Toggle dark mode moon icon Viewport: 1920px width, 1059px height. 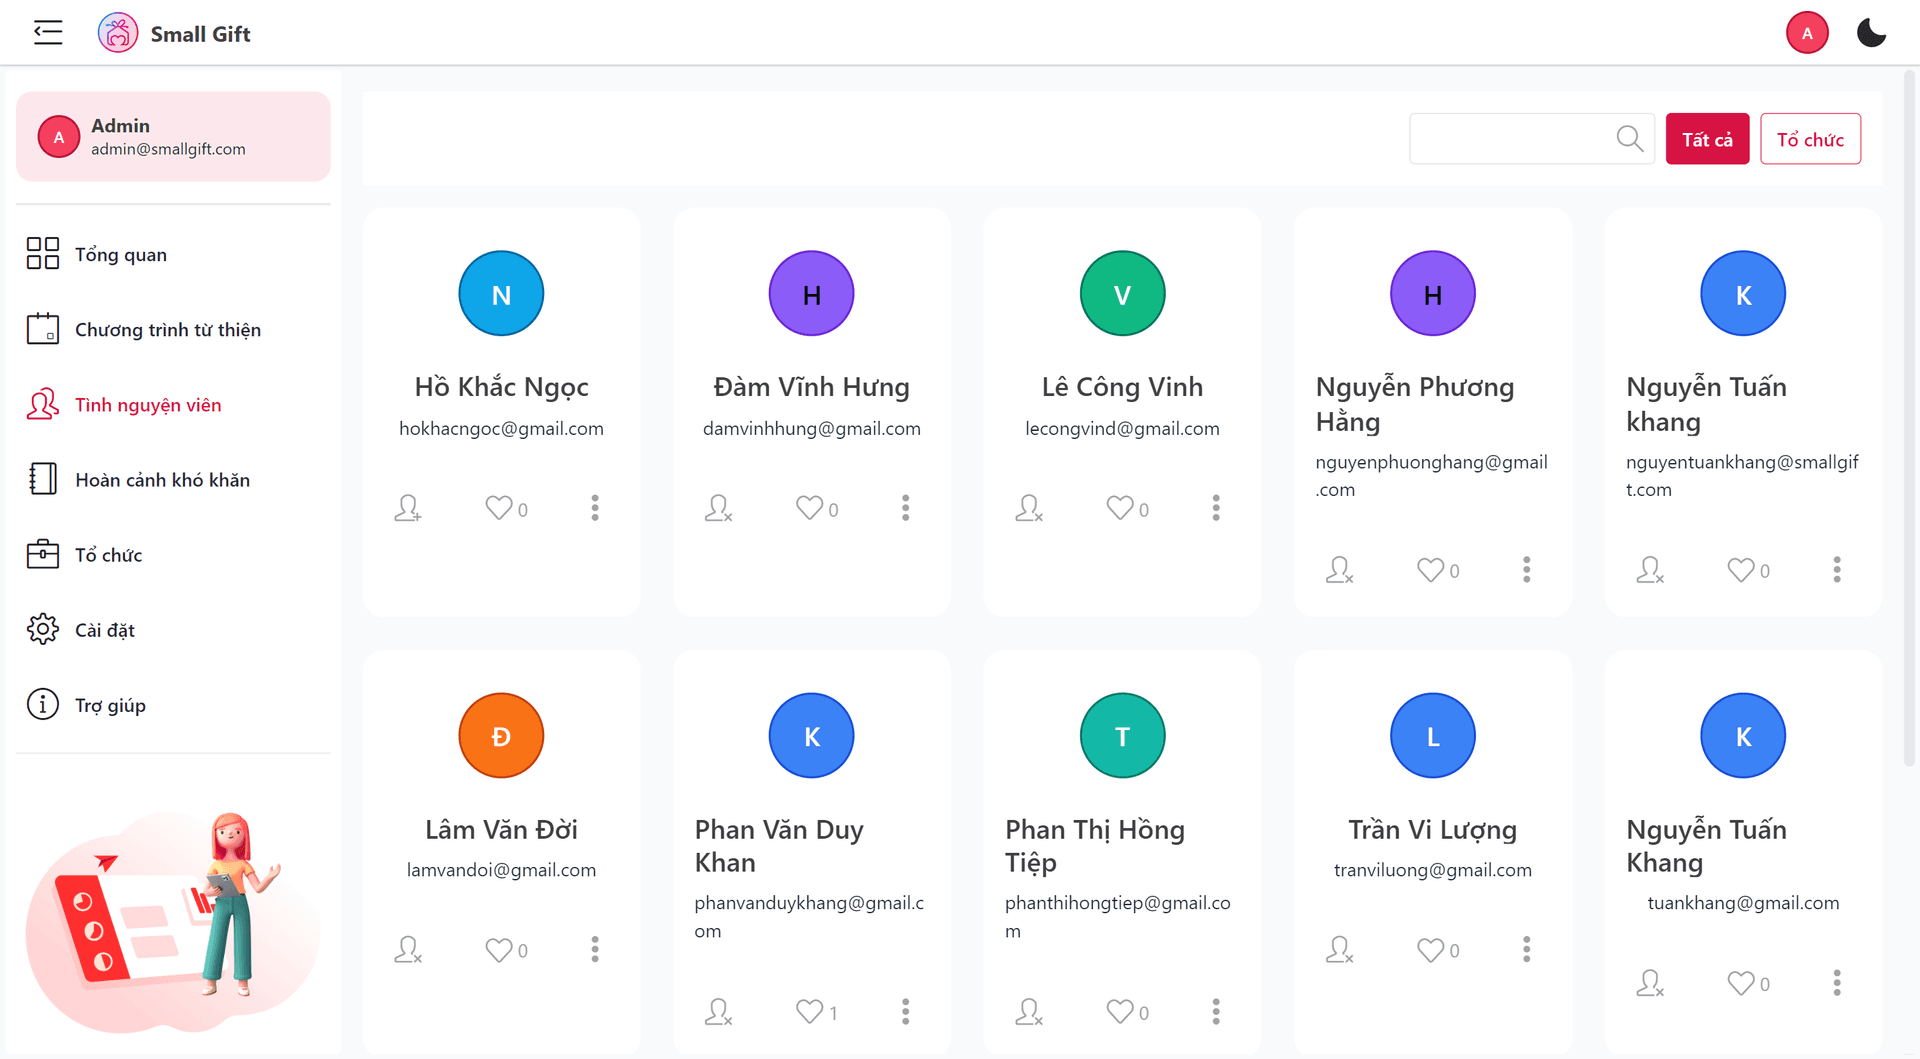(1871, 33)
